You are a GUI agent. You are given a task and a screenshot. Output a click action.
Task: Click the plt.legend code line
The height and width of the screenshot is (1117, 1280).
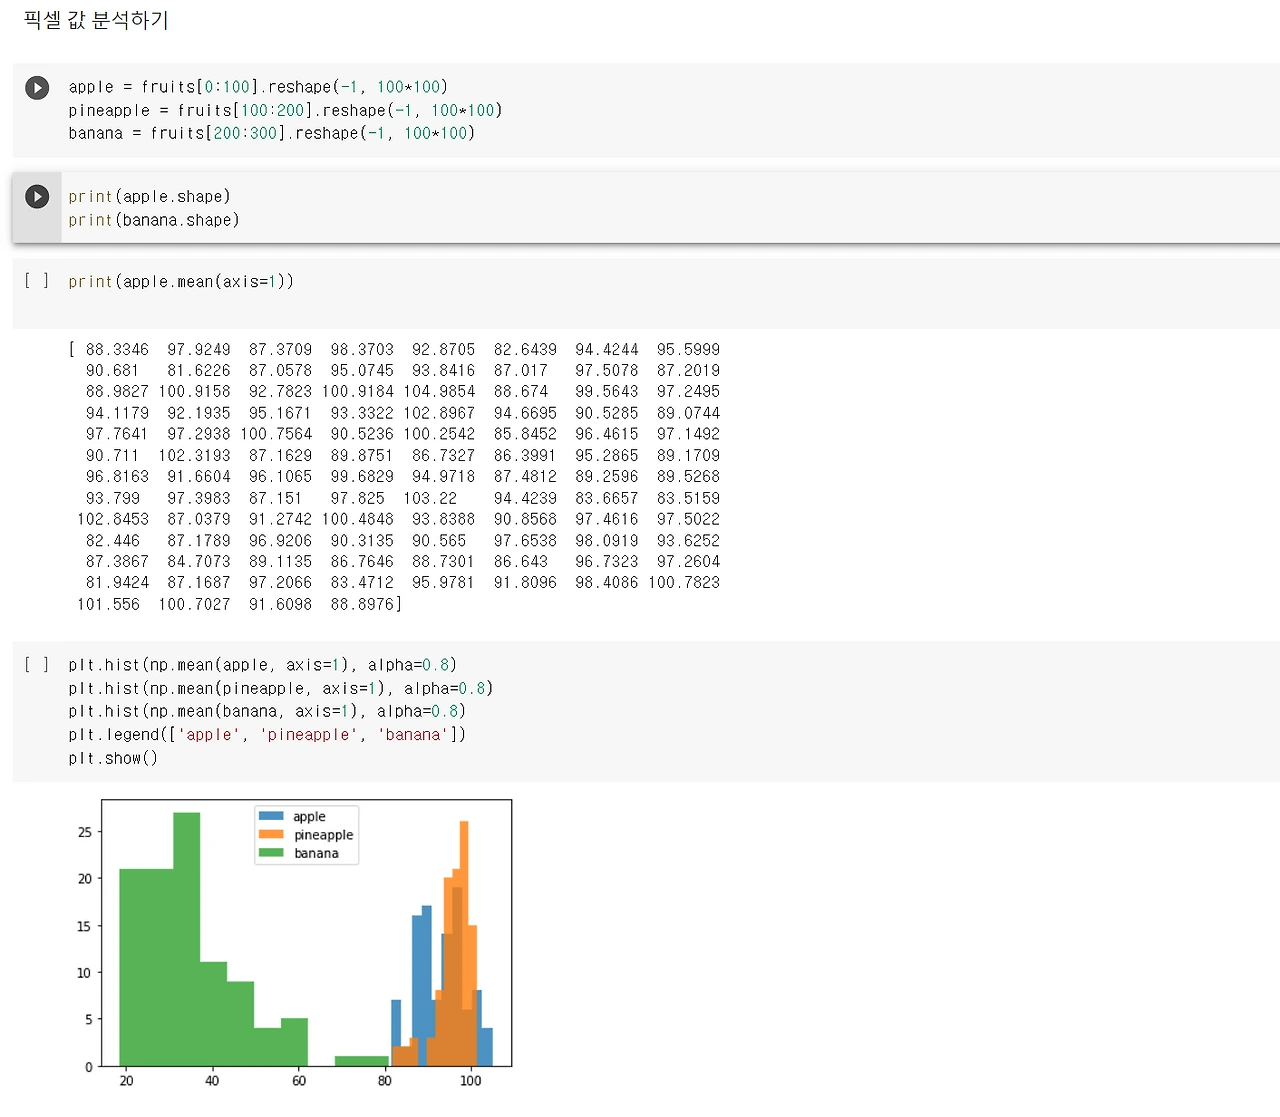click(x=267, y=734)
